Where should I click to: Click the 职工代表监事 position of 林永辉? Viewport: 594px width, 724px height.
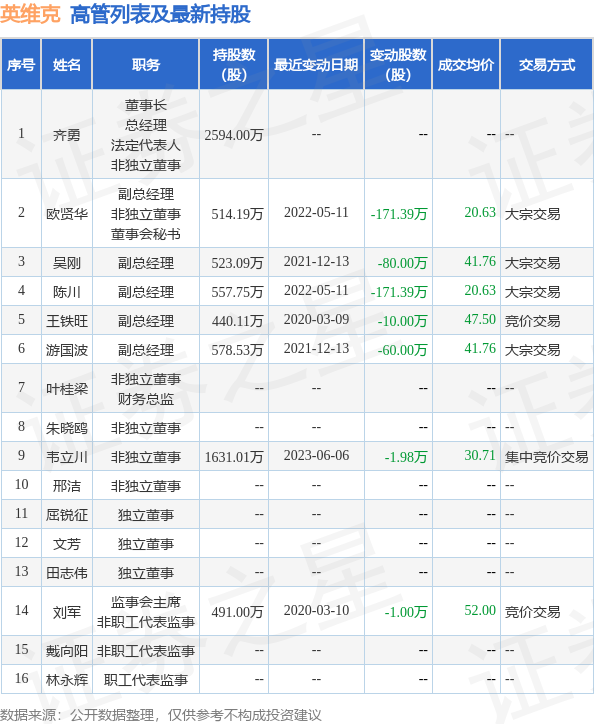click(x=145, y=680)
